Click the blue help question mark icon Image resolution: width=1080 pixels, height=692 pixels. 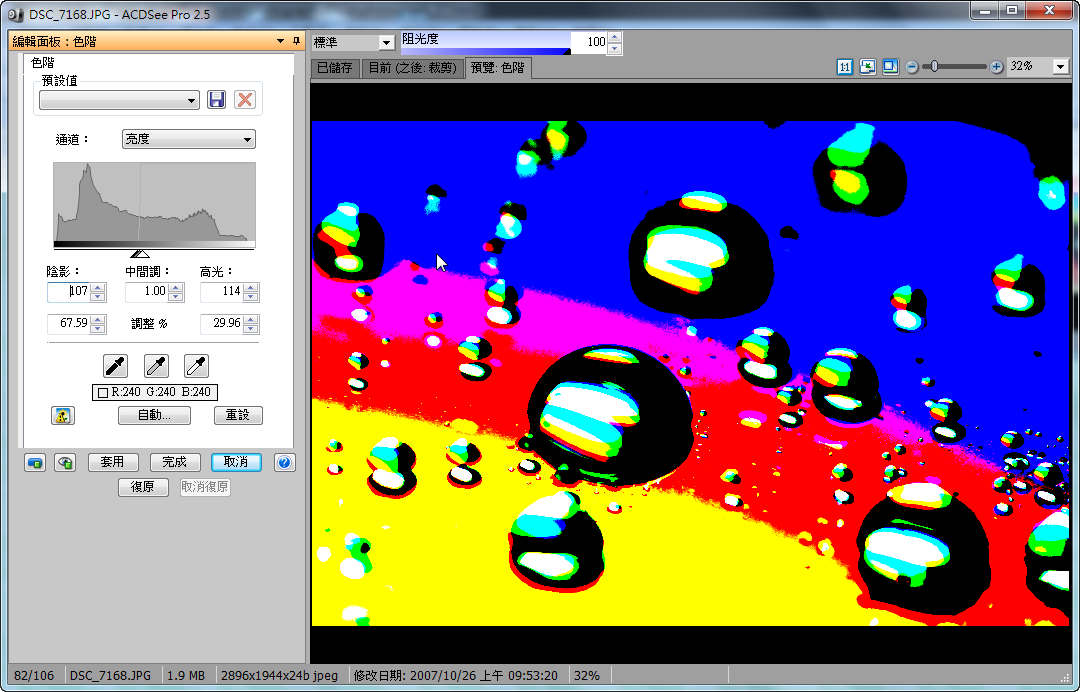click(x=285, y=462)
